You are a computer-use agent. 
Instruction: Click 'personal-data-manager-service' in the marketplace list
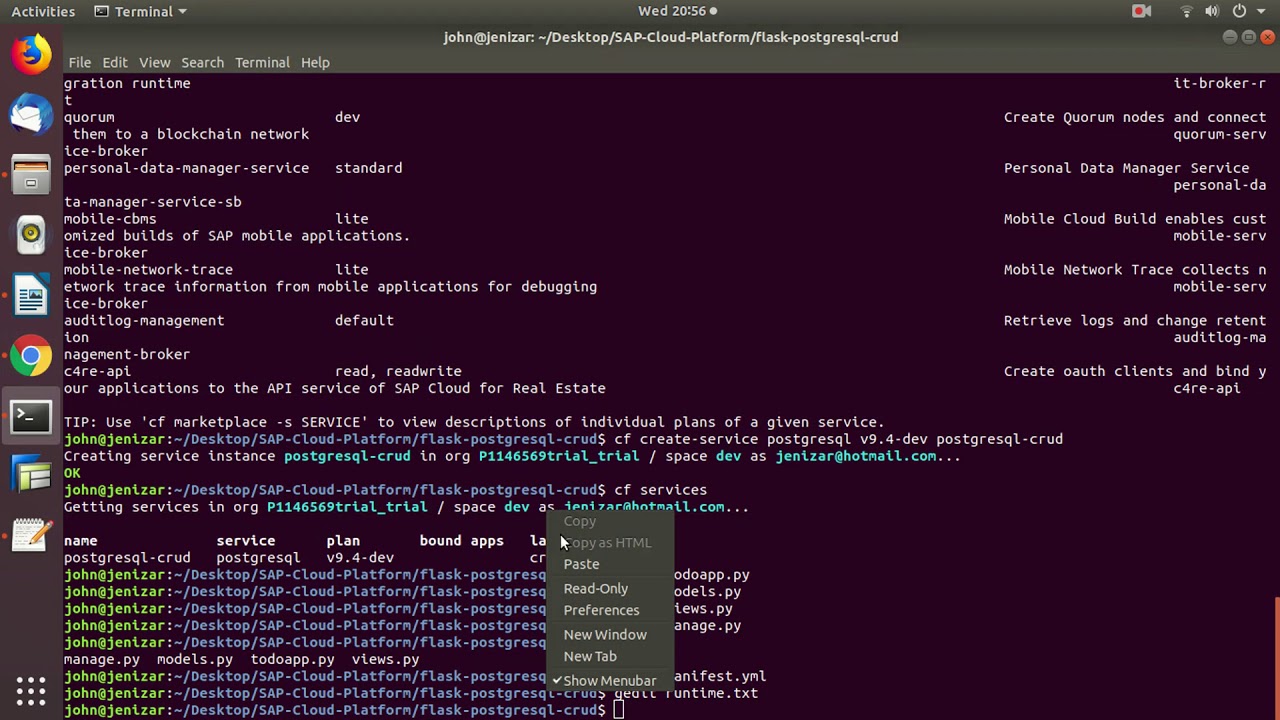pyautogui.click(x=186, y=168)
